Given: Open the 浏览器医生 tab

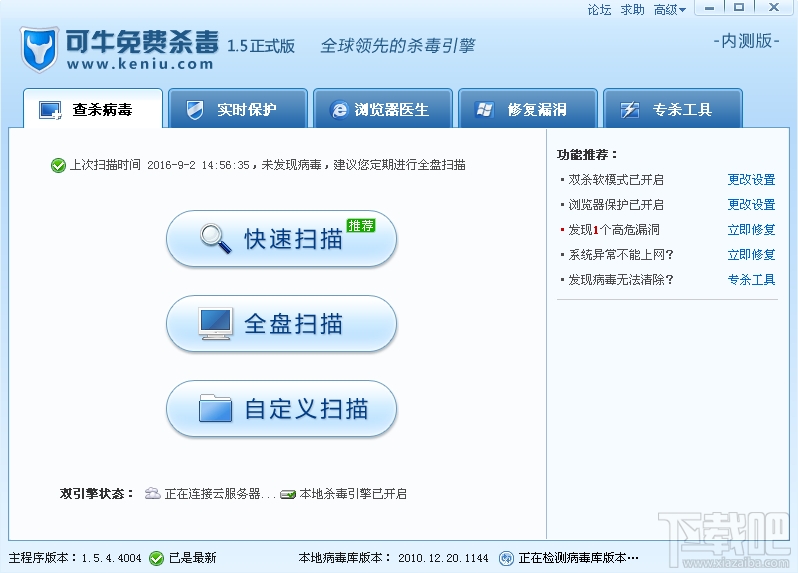Looking at the screenshot, I should pyautogui.click(x=383, y=108).
